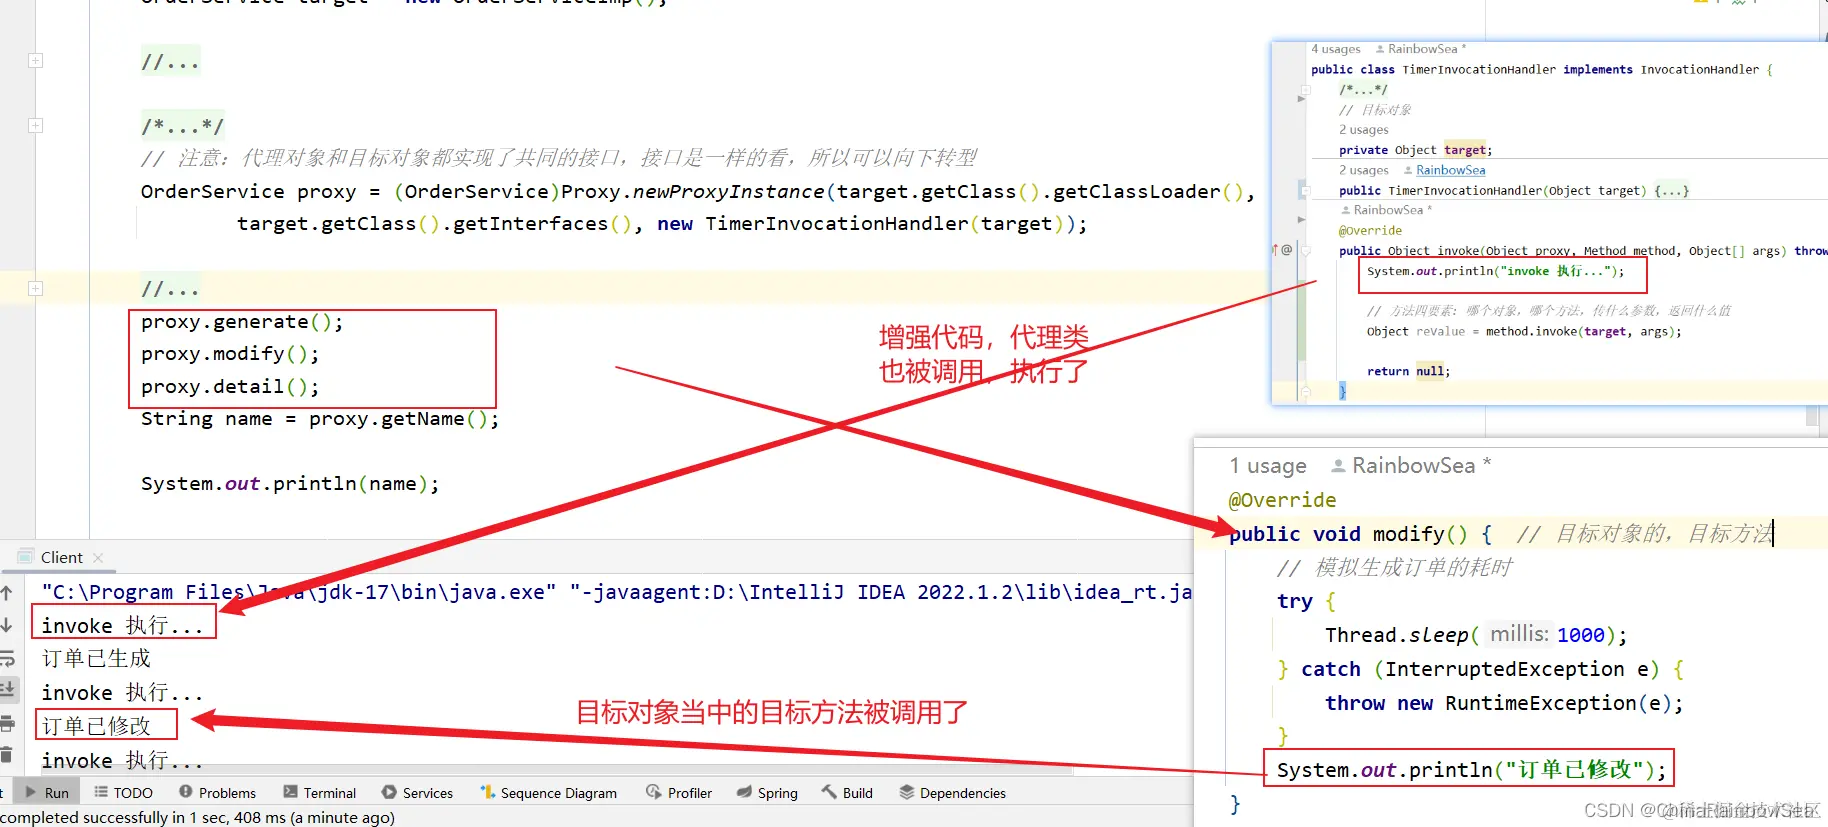Image resolution: width=1828 pixels, height=827 pixels.
Task: Open the Run tool window tab
Action: coord(47,792)
